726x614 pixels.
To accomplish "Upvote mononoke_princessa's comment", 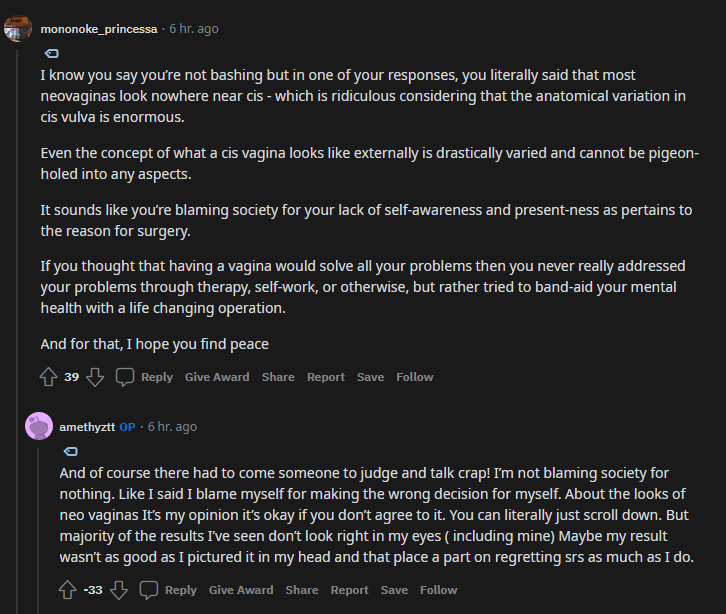I will 48,377.
